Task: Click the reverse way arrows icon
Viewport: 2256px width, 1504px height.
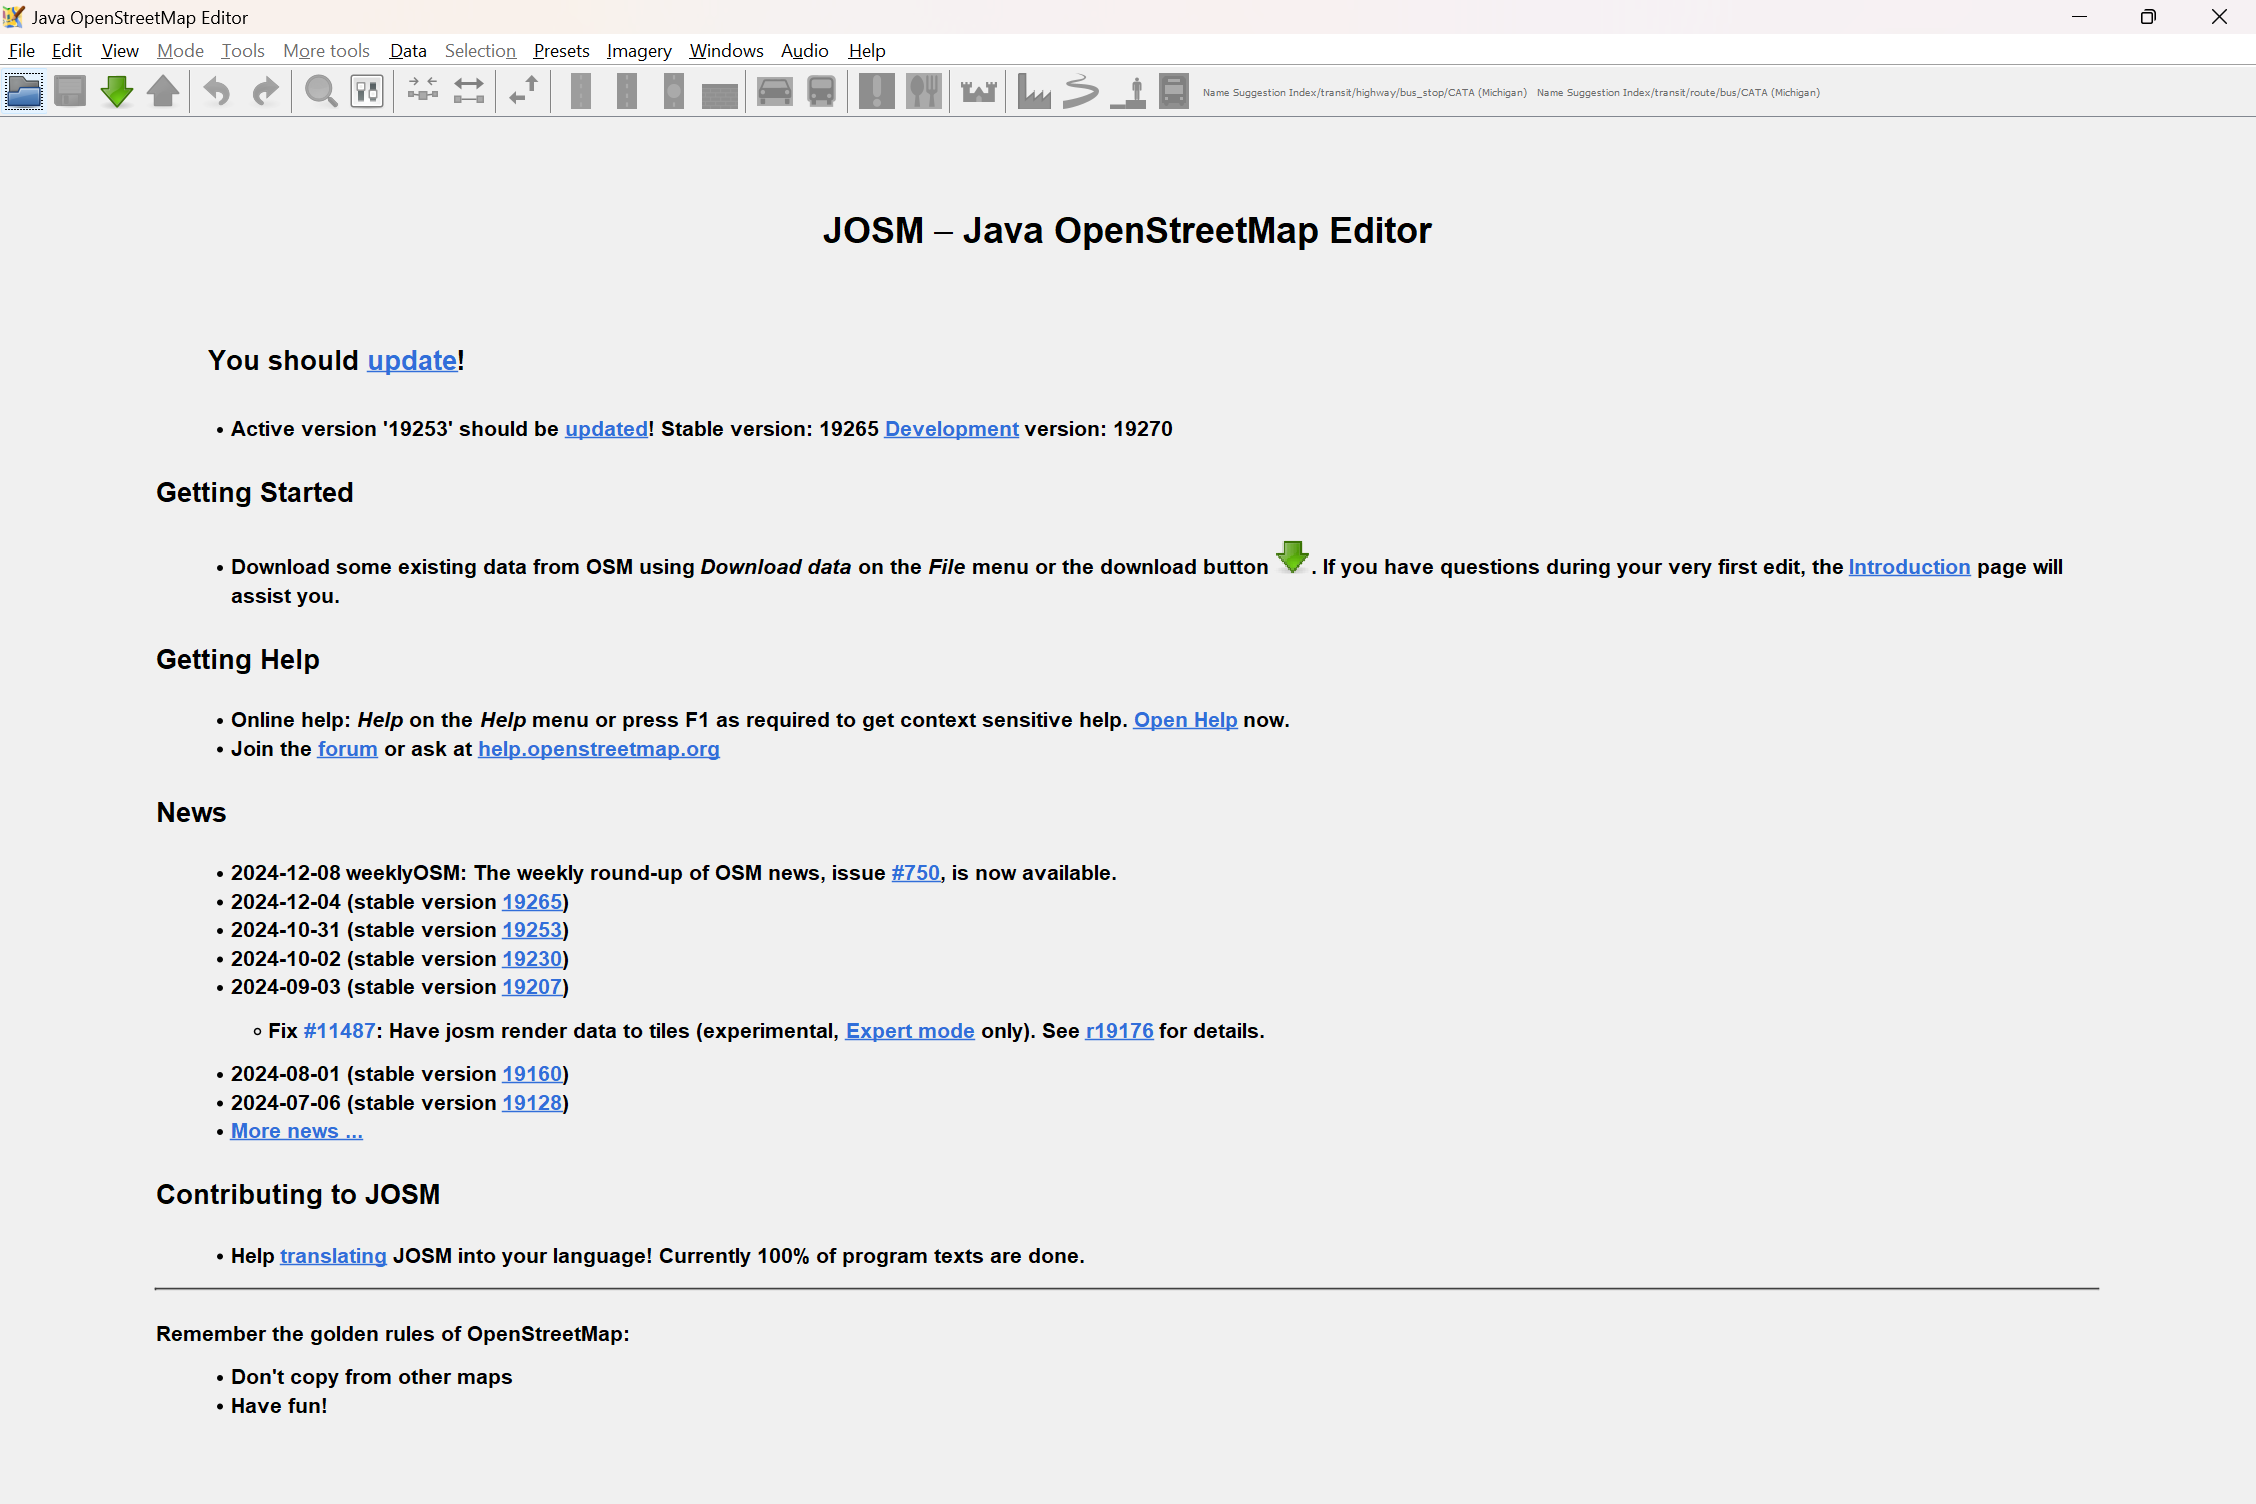Action: pyautogui.click(x=524, y=92)
